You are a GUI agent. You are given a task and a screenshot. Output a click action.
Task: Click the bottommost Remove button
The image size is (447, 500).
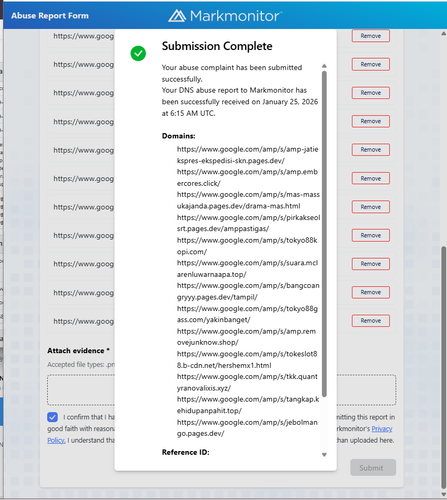click(371, 321)
